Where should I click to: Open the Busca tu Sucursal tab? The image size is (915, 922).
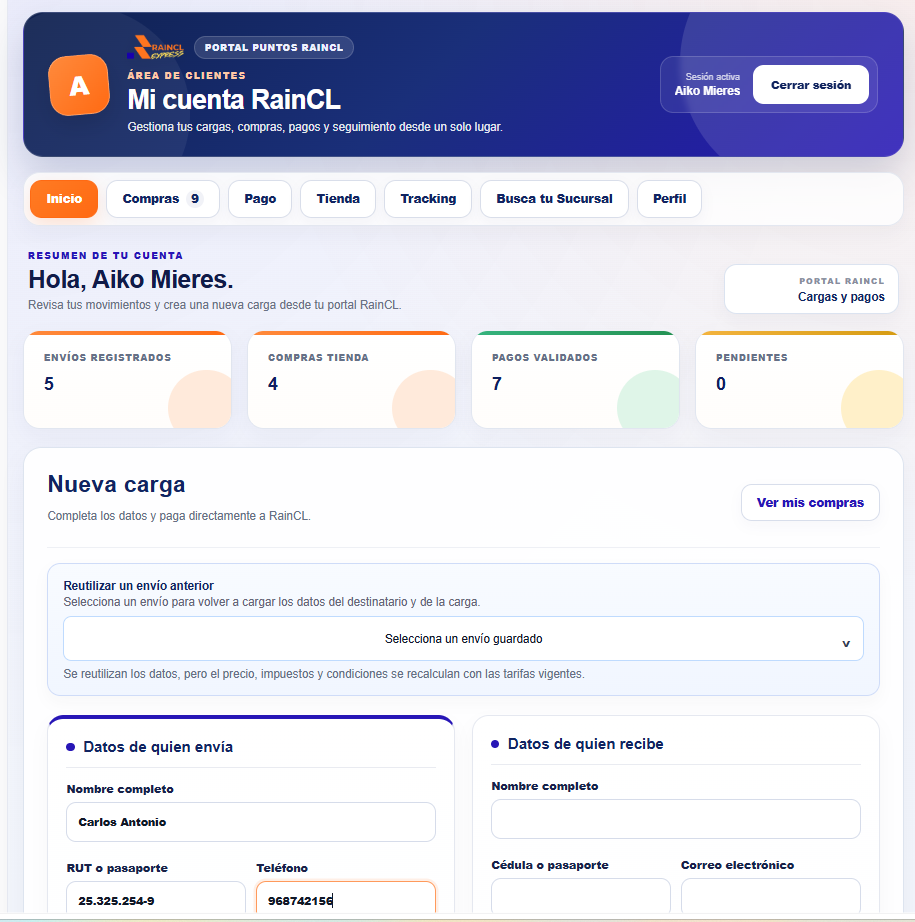(x=554, y=199)
